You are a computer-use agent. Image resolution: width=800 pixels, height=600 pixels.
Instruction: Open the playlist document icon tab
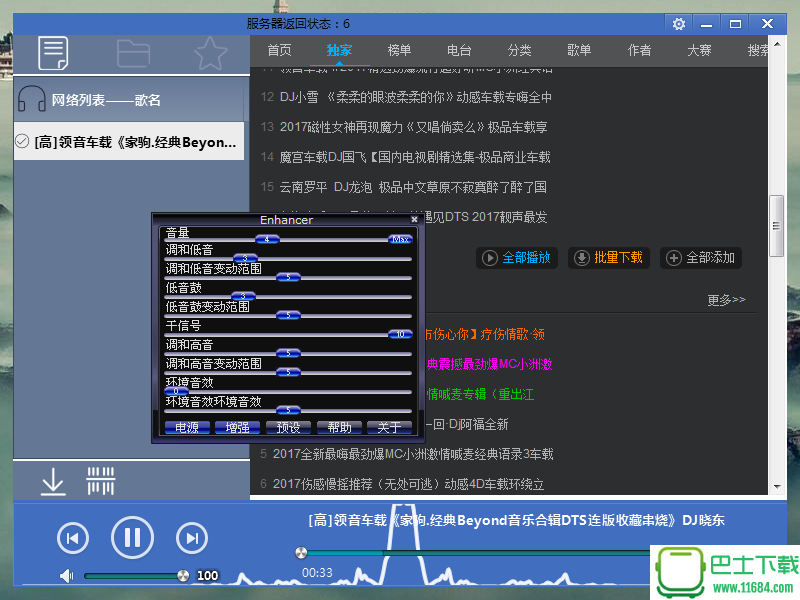pos(53,53)
